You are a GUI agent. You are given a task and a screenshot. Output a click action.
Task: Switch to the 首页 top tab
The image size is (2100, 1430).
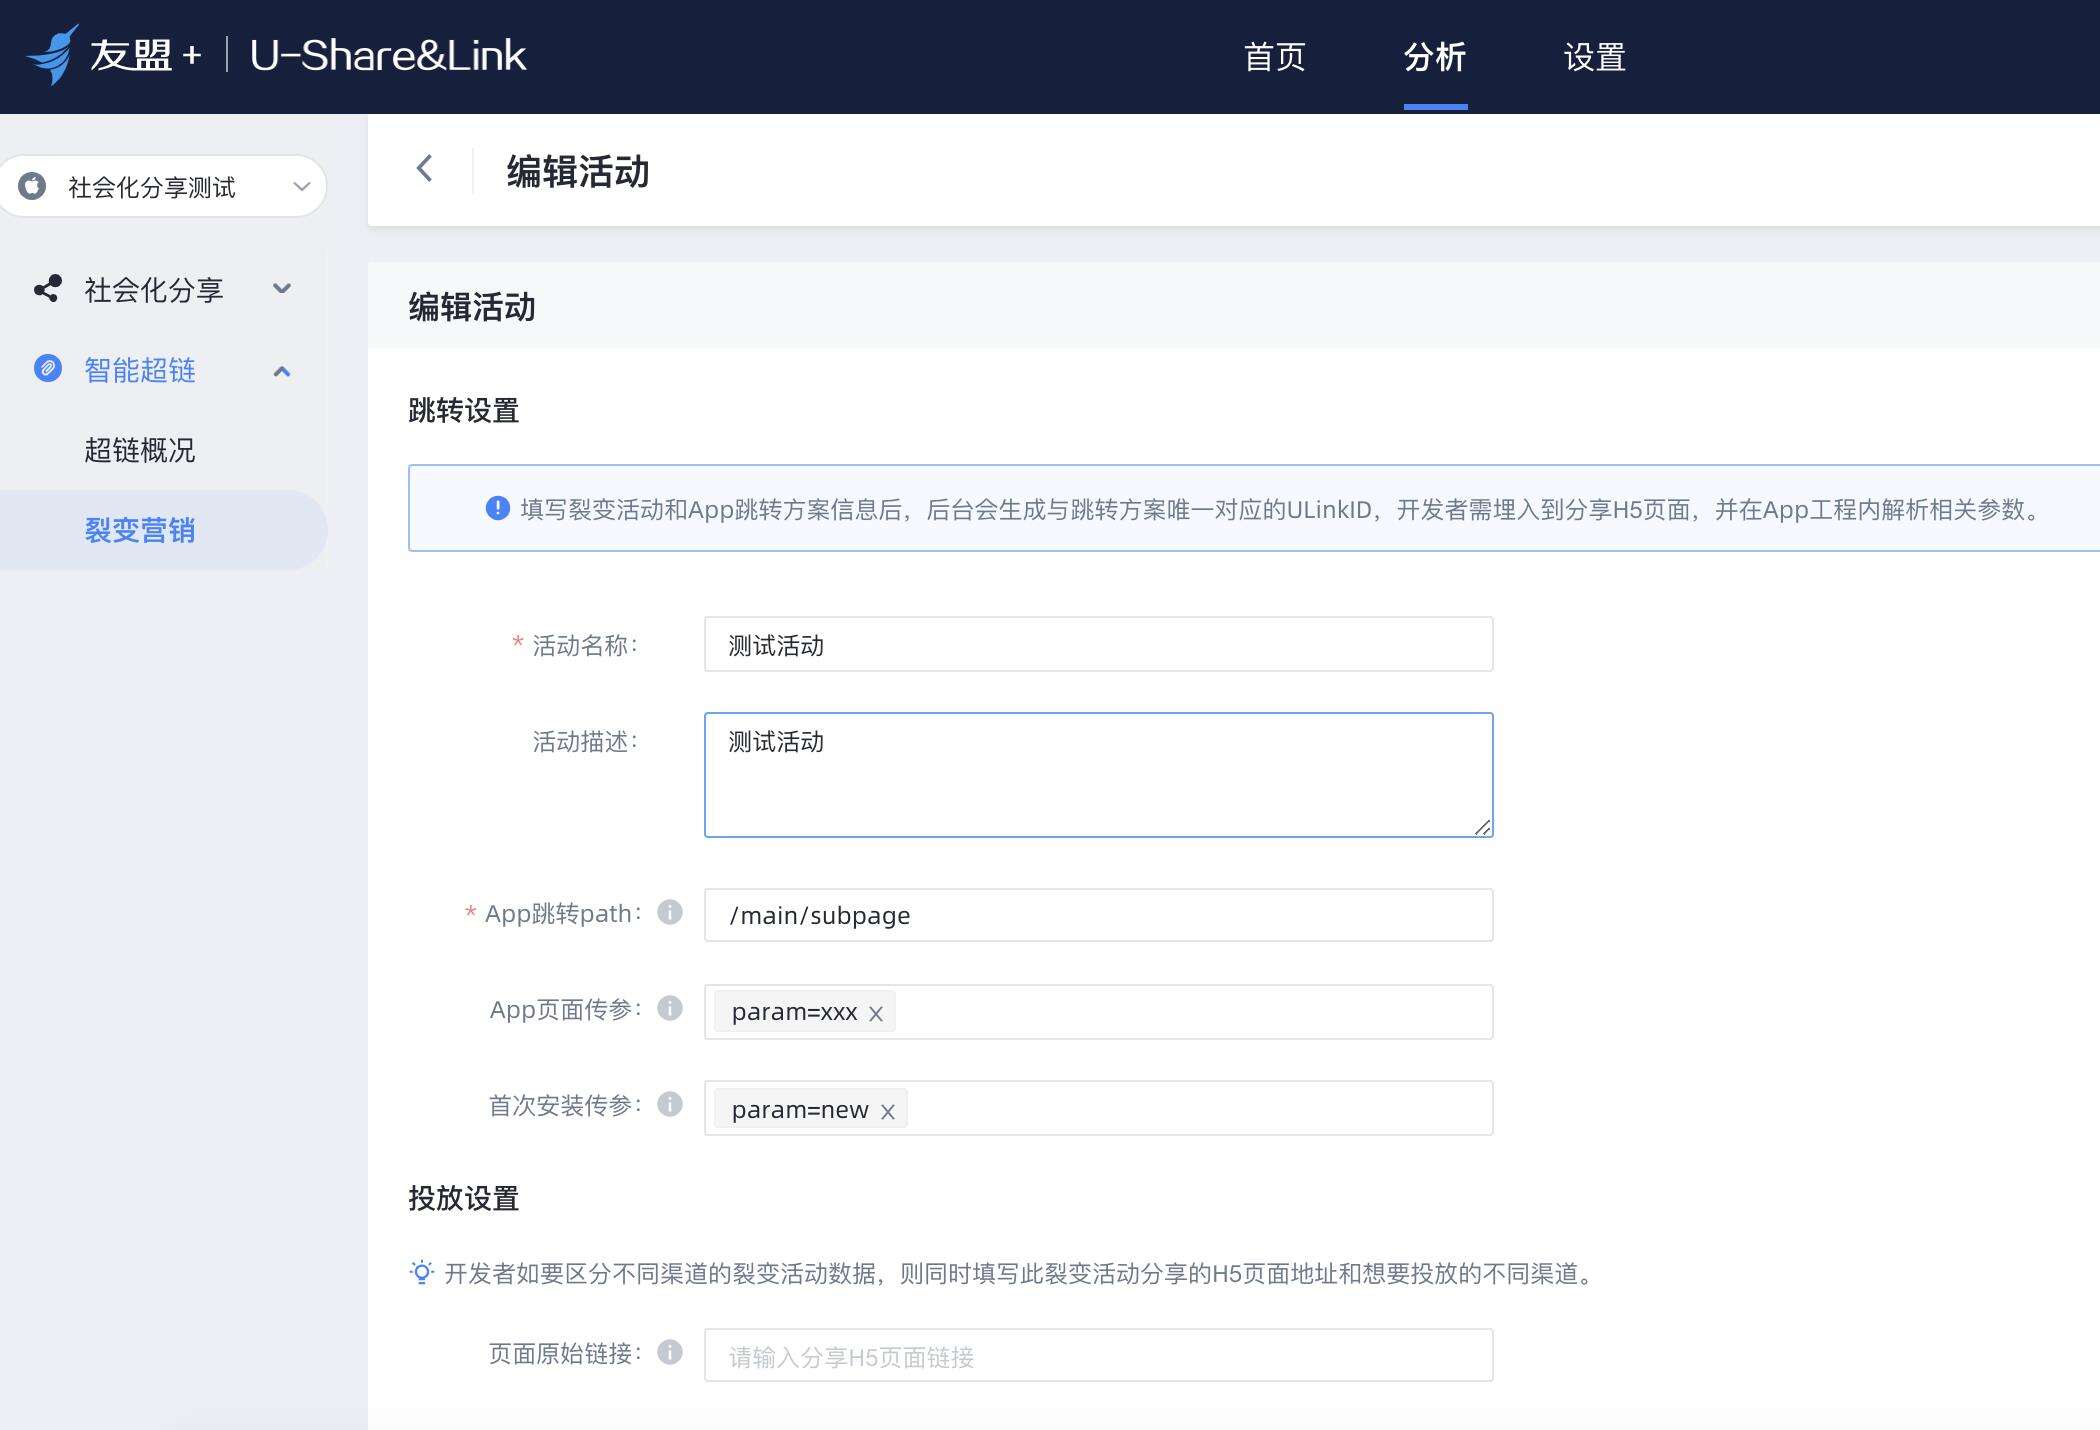coord(1274,57)
